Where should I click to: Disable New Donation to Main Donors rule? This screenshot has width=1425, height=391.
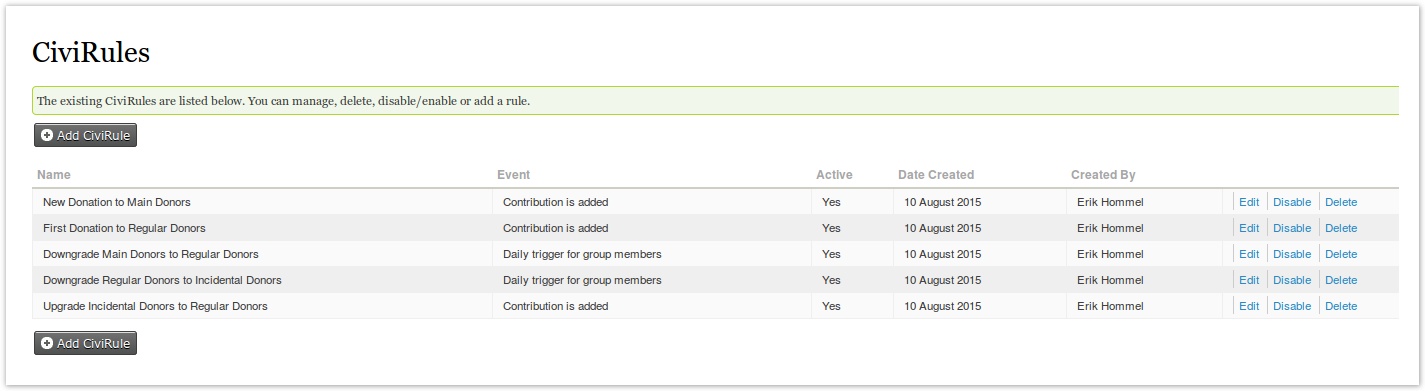(1292, 202)
